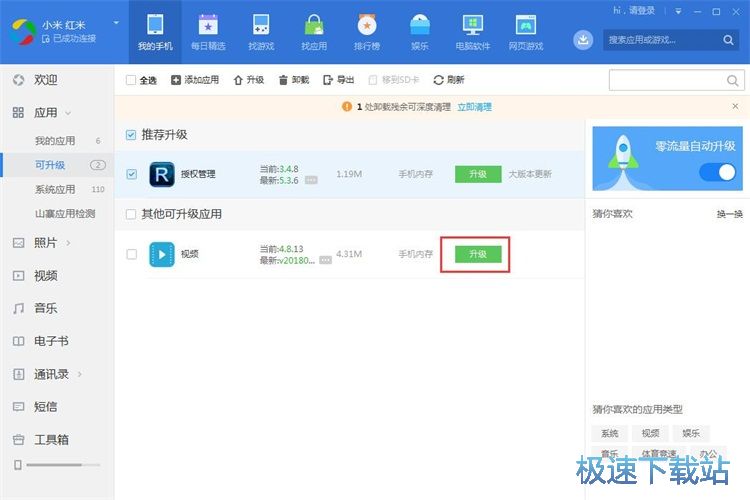Open the 网页游戏 tab
Screen dimensions: 750x500
coord(526,32)
